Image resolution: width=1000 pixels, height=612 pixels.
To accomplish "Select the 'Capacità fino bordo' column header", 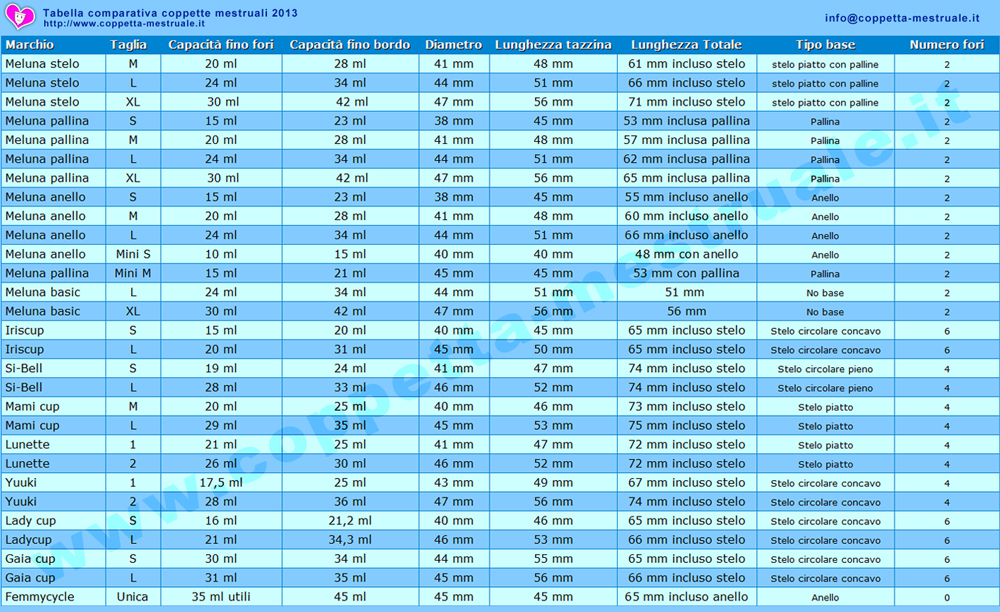I will 349,45.
